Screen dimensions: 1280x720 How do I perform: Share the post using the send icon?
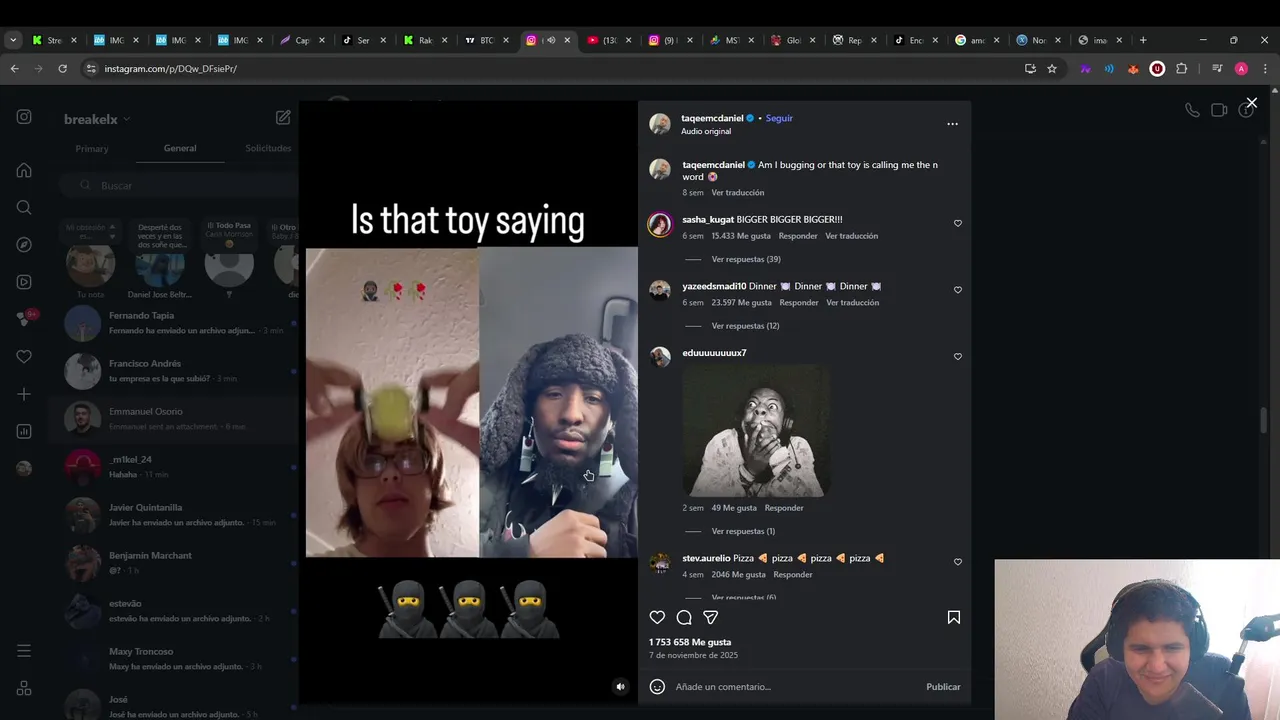coord(710,617)
